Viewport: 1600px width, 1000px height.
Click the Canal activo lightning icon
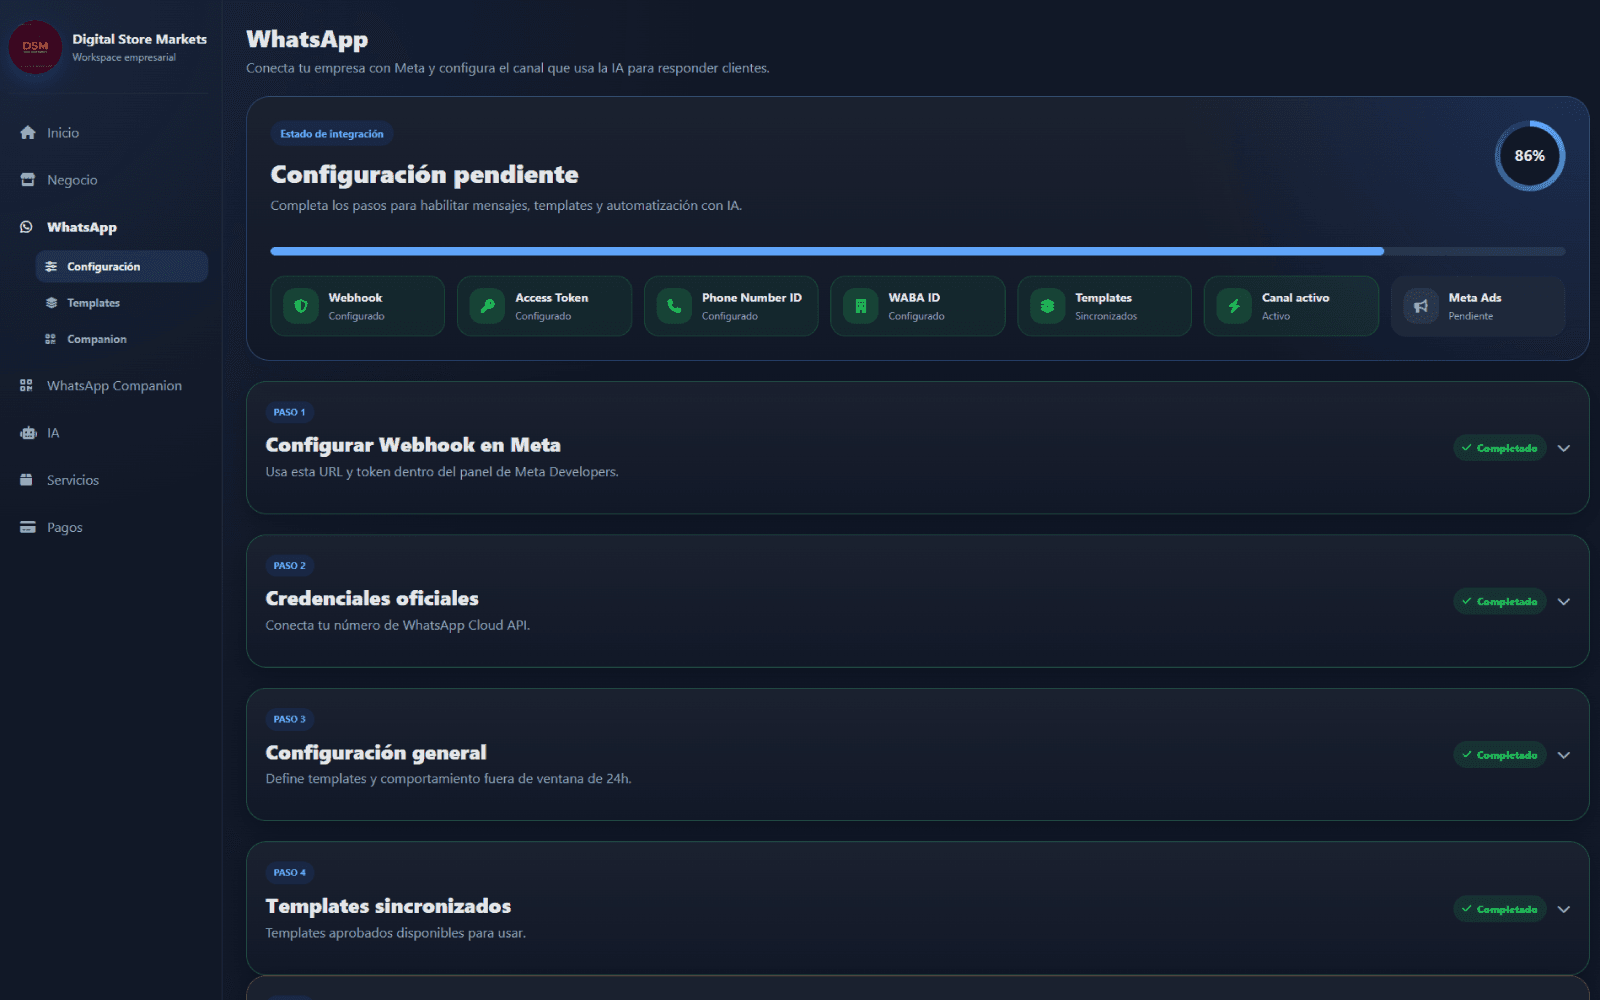1234,306
